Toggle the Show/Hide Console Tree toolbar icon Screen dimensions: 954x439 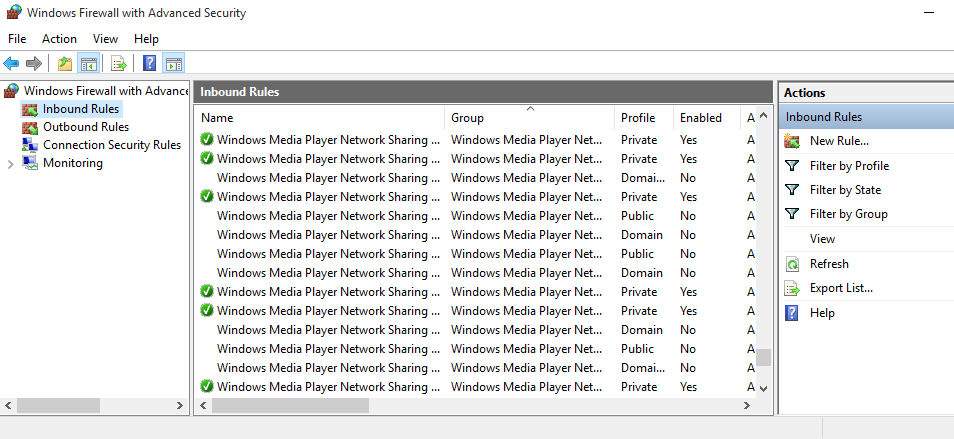pyautogui.click(x=89, y=63)
